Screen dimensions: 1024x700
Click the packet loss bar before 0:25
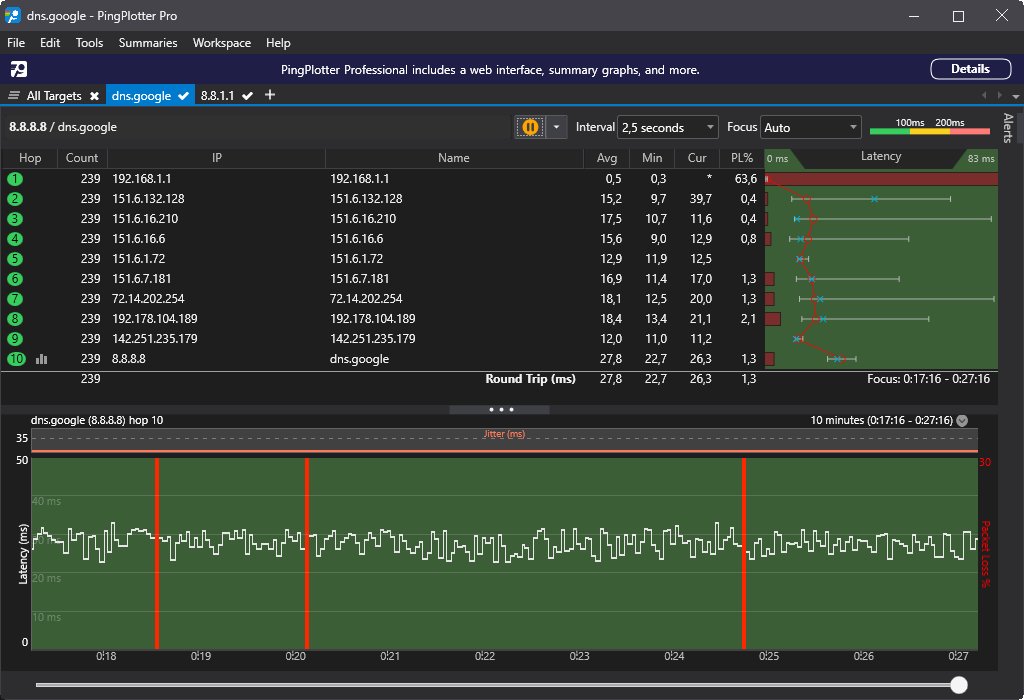pos(744,554)
